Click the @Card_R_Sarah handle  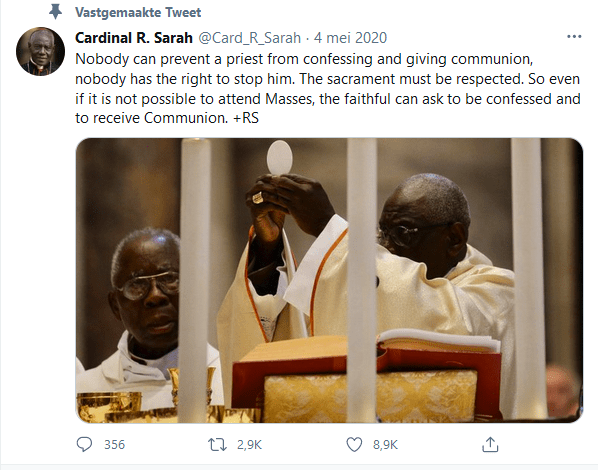[250, 38]
